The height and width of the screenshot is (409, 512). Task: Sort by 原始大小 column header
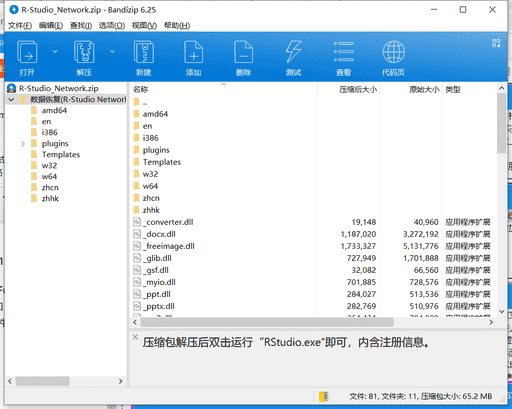pos(424,89)
